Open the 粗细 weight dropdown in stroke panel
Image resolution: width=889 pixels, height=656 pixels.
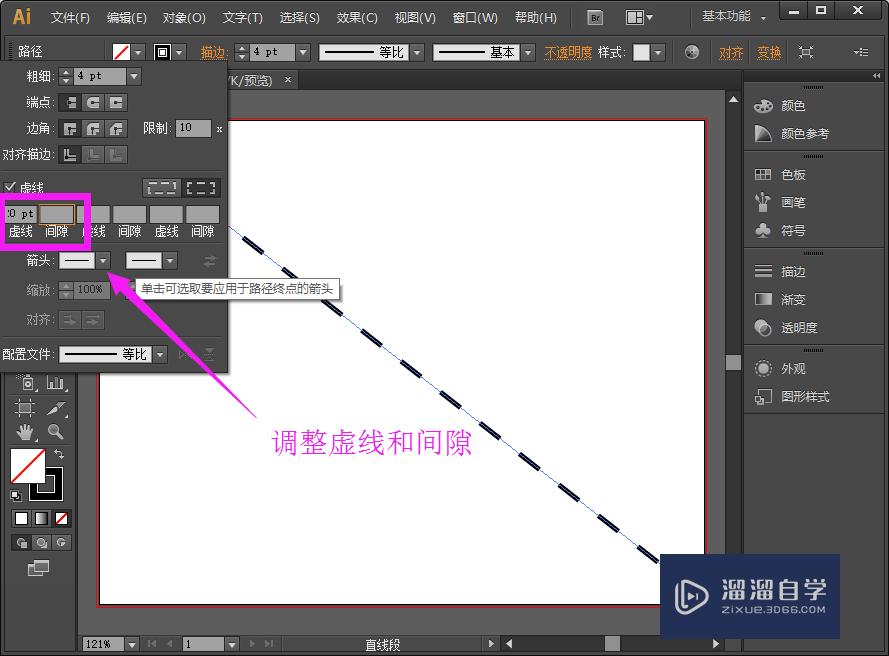[134, 76]
